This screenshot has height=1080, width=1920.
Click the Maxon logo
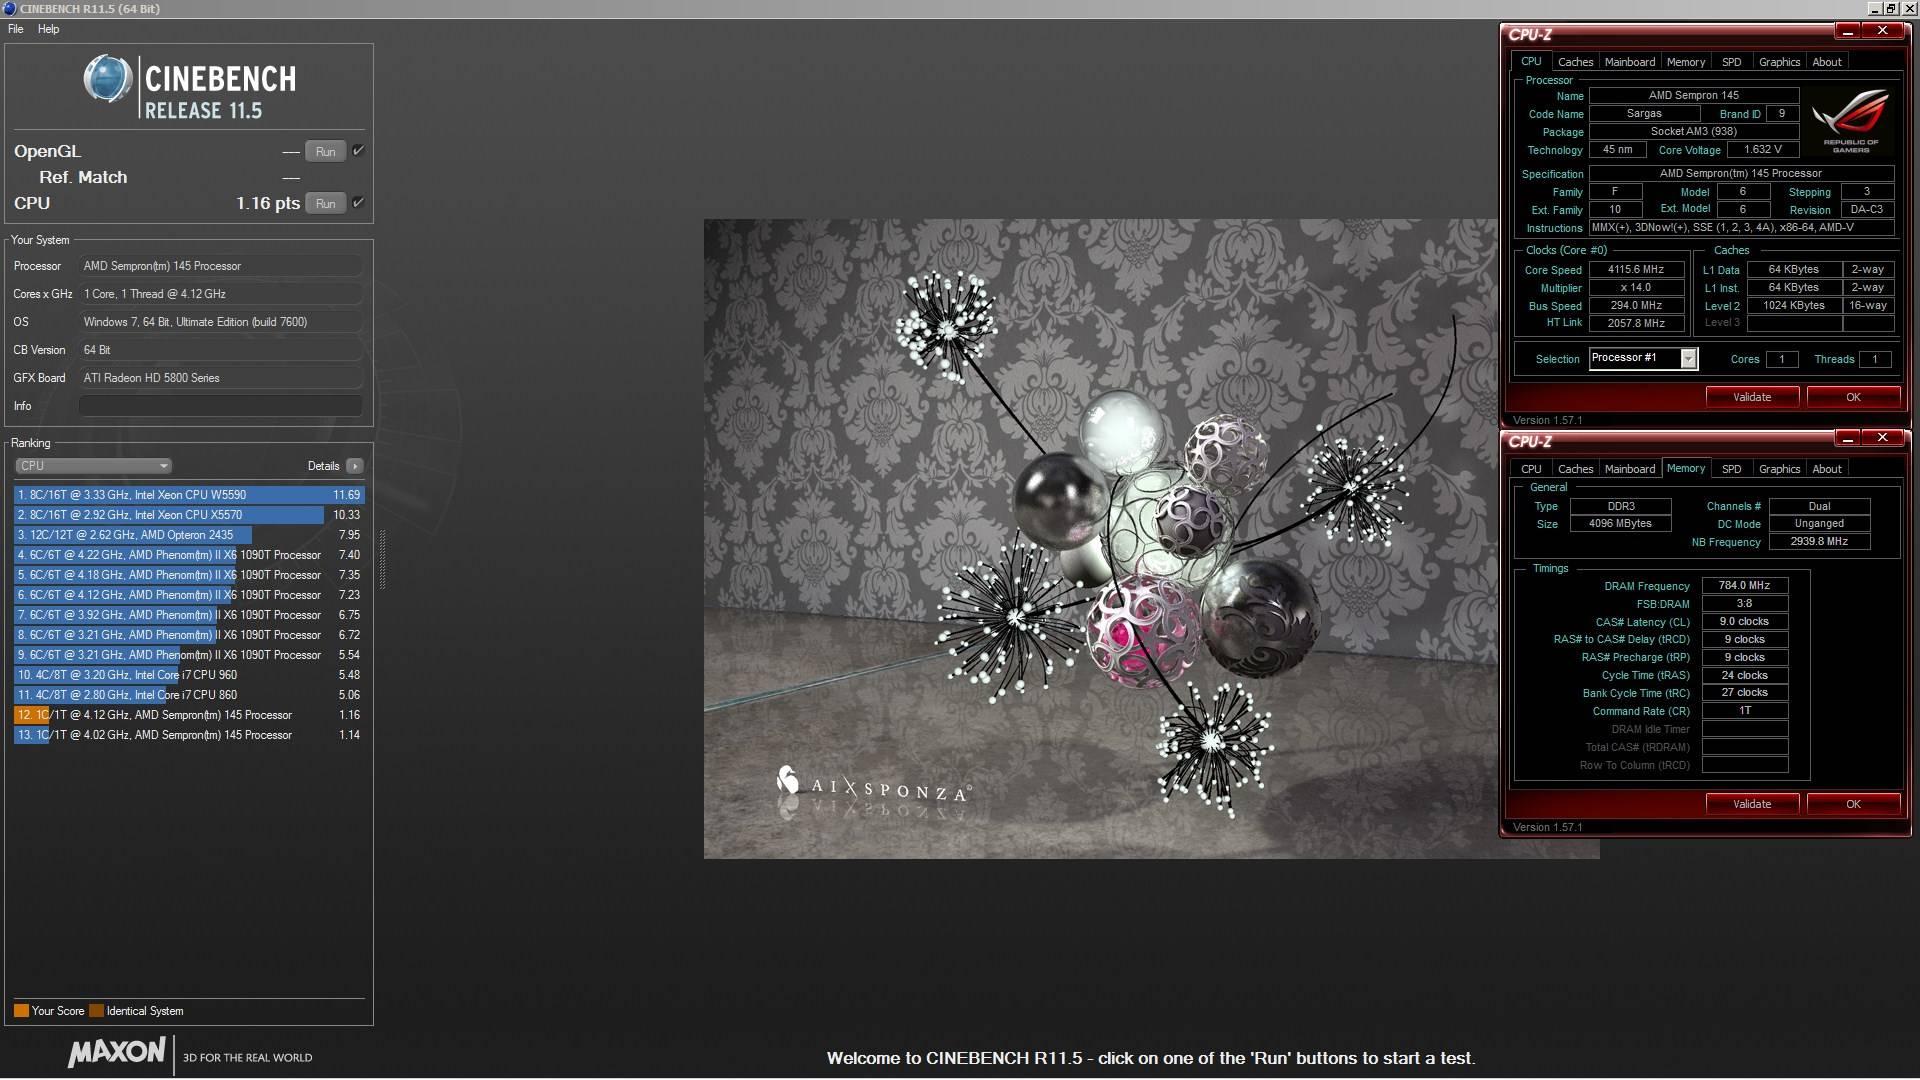click(x=116, y=1052)
